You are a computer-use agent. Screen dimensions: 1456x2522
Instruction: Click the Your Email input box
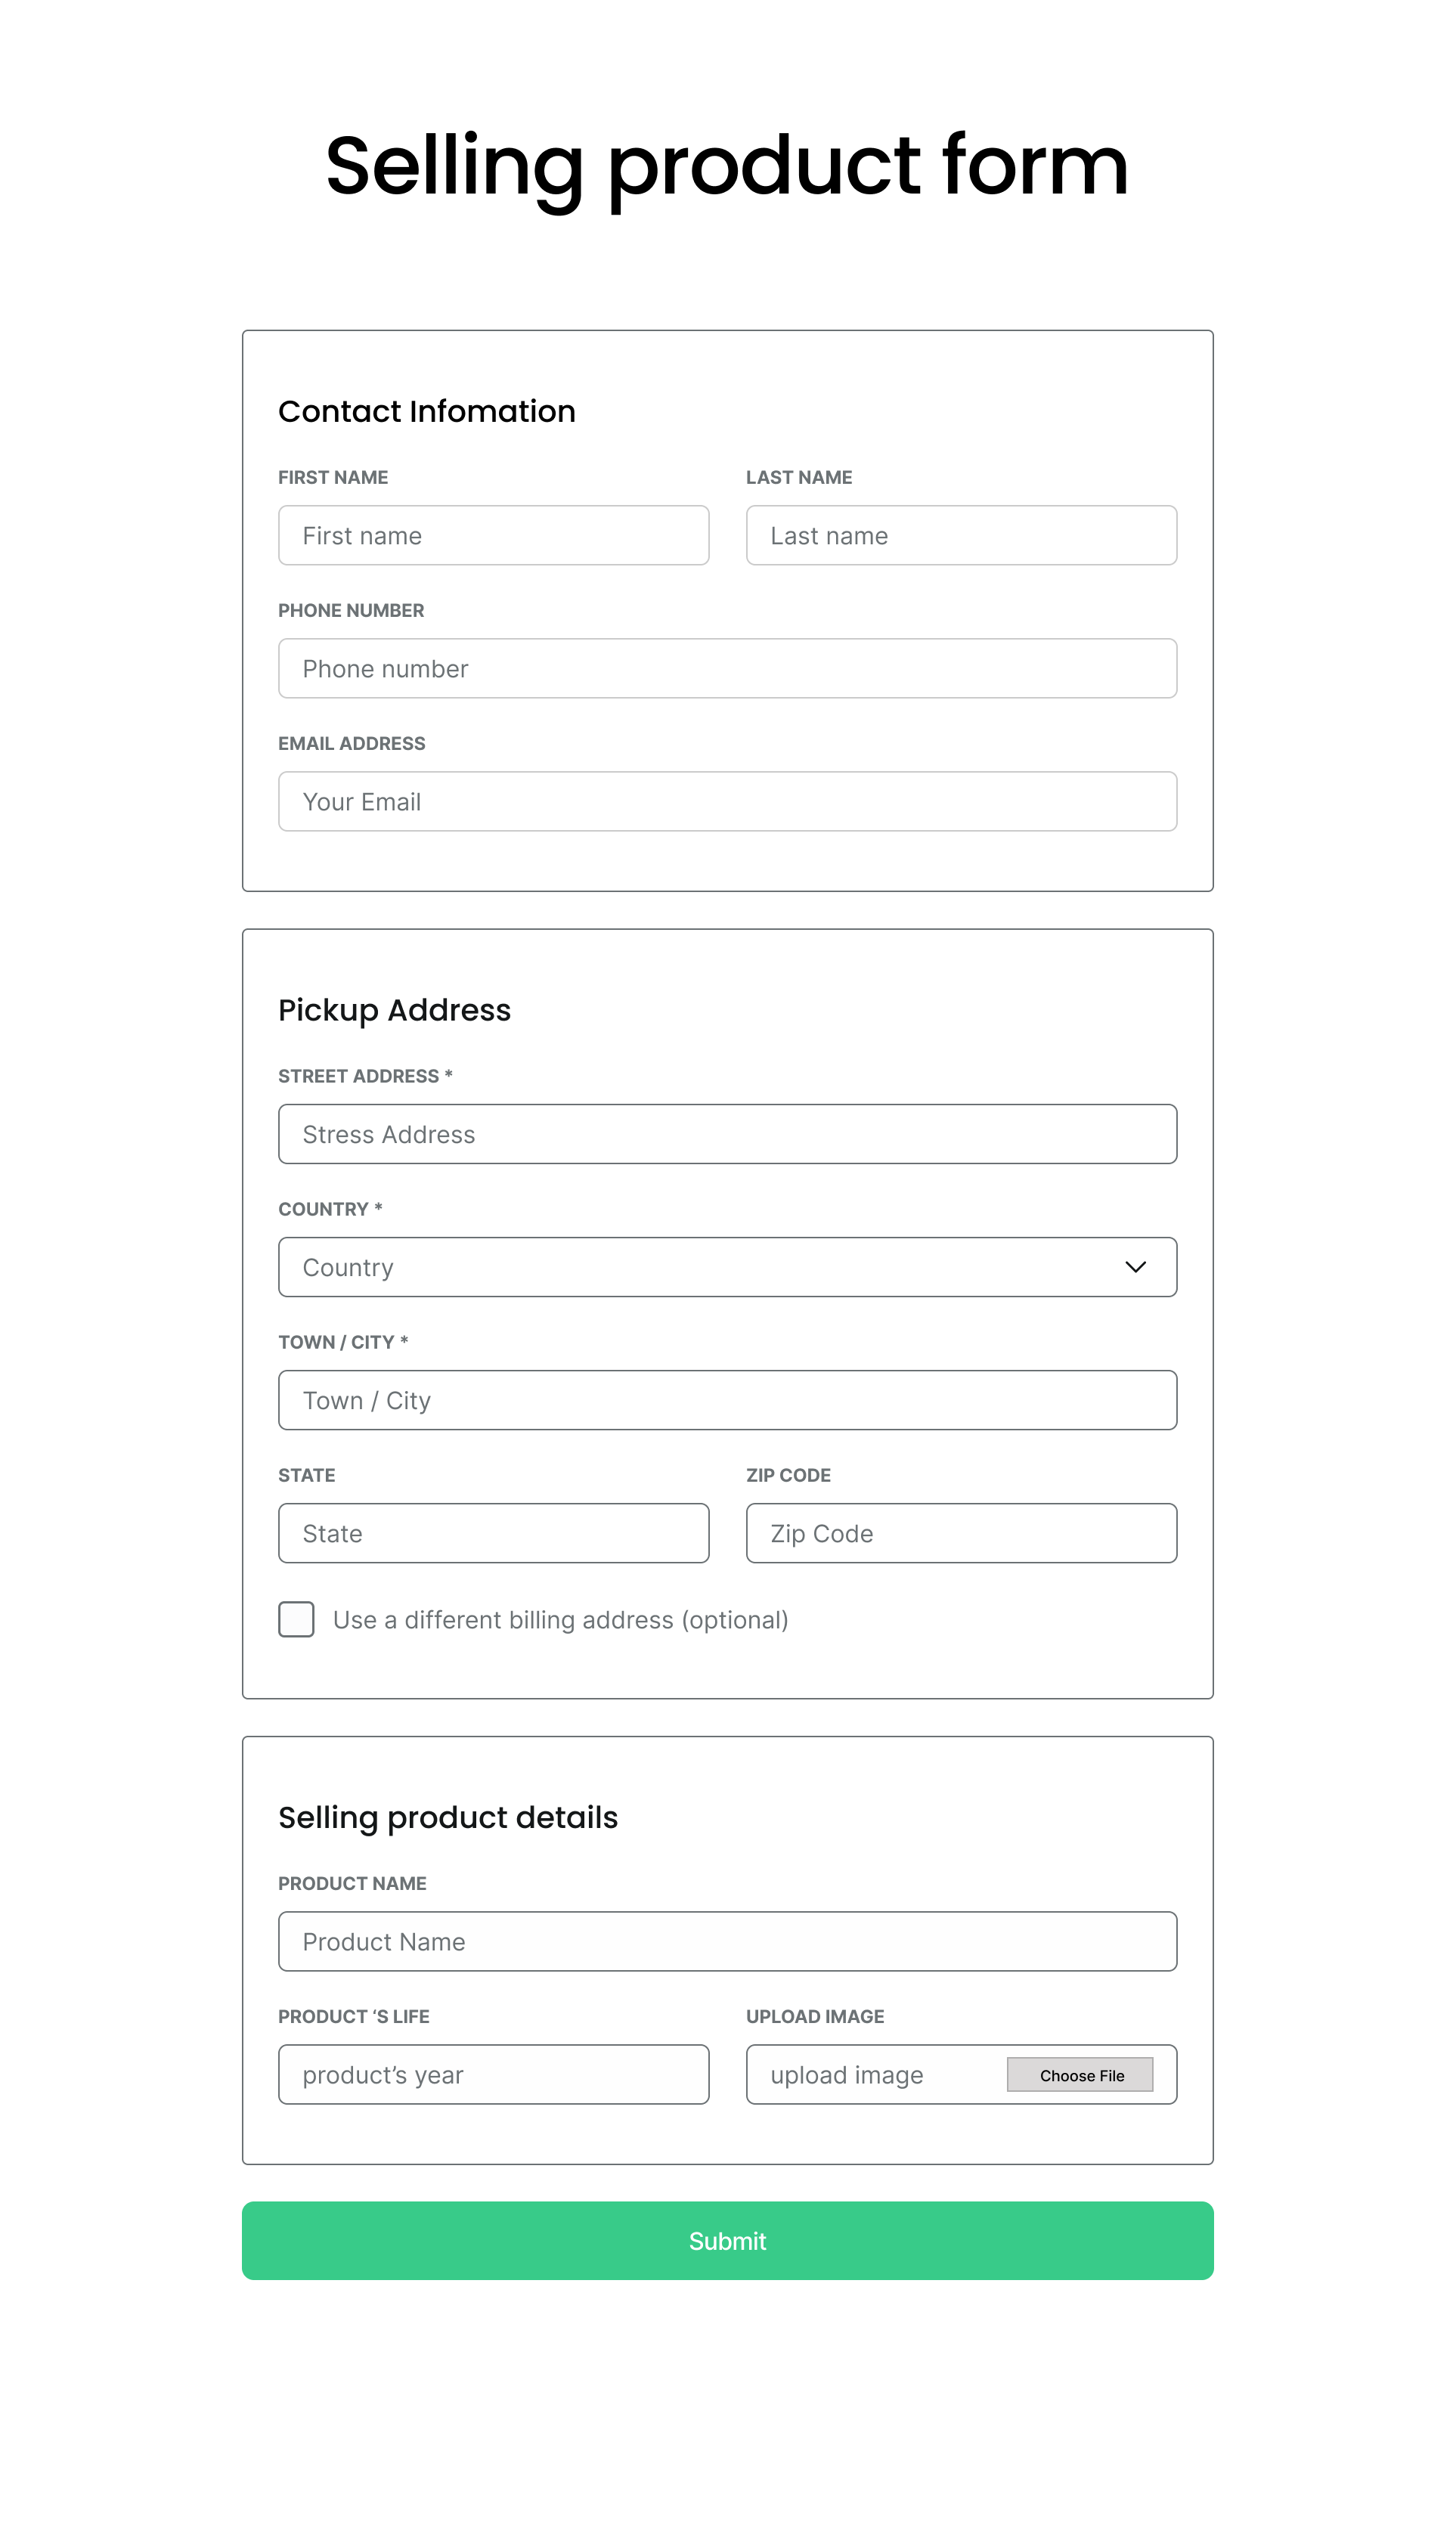click(727, 801)
